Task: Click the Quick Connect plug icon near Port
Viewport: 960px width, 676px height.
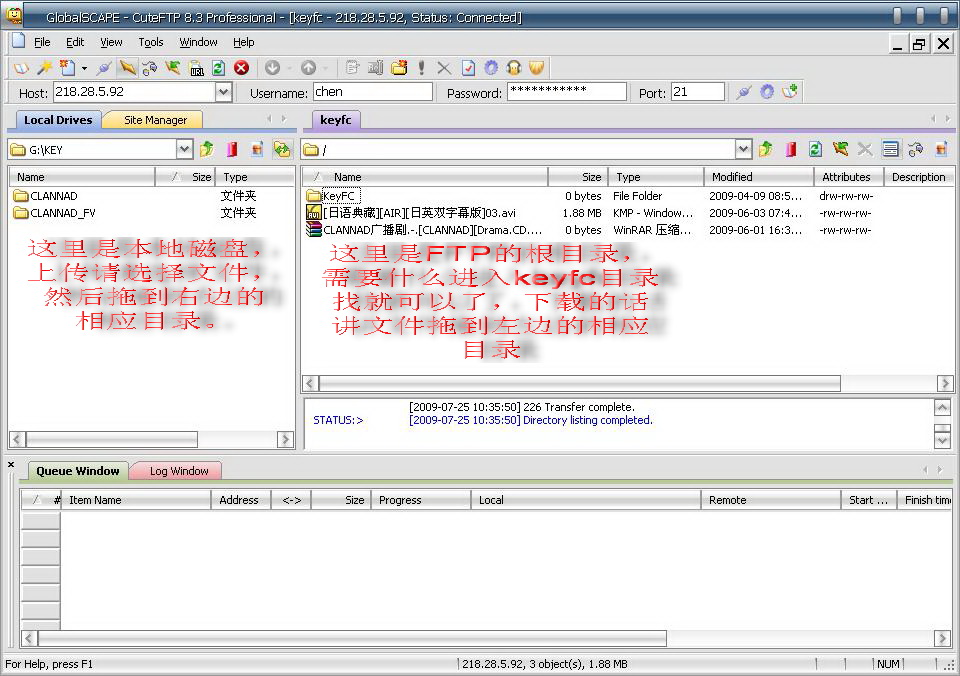Action: click(x=743, y=92)
